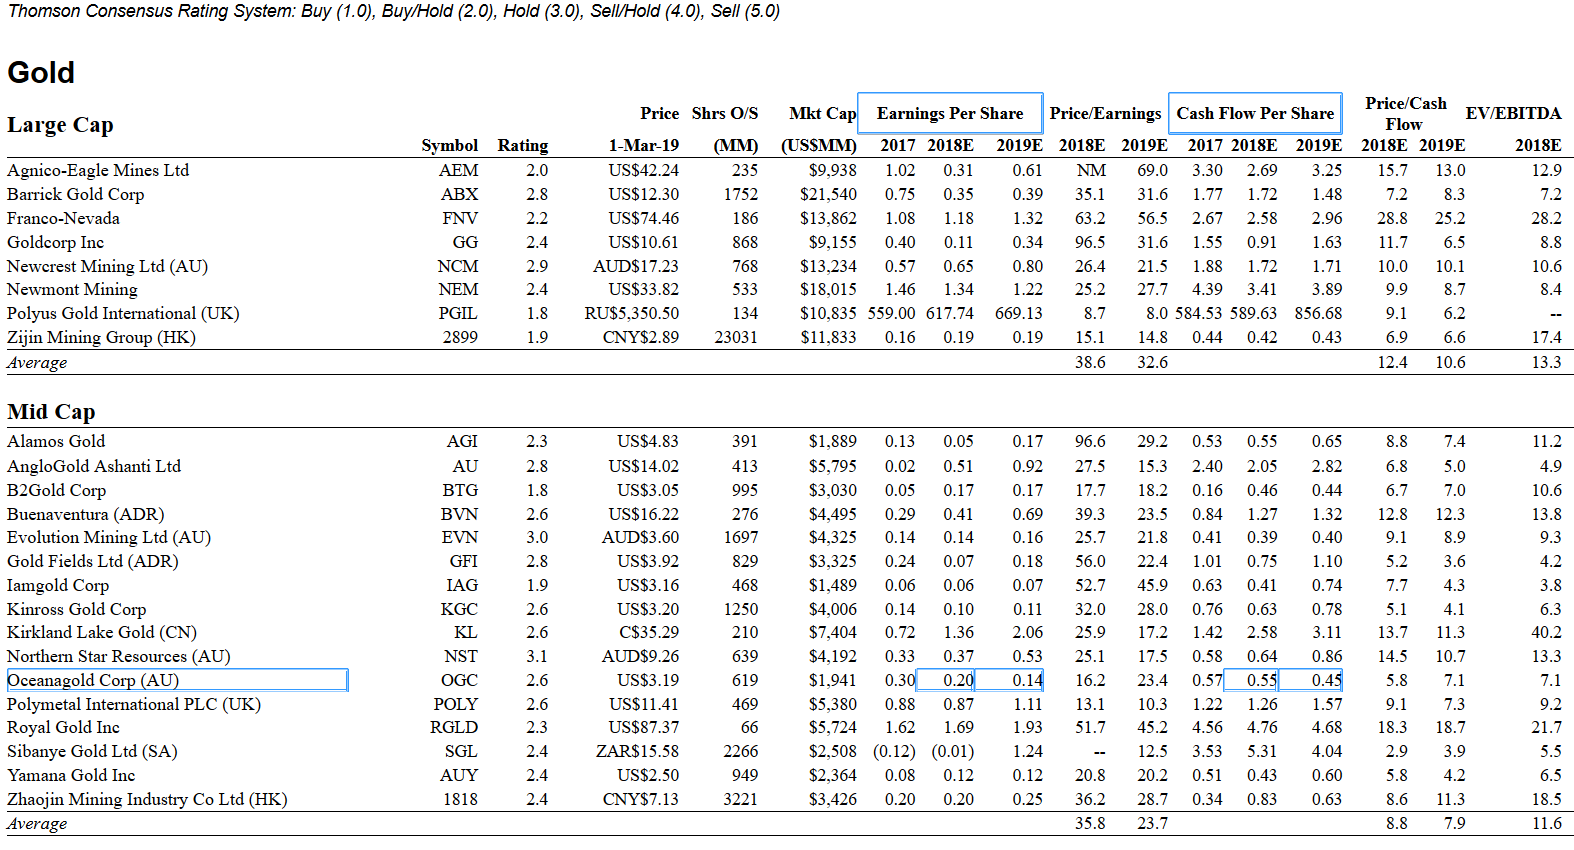Click the "$1,941" market cap value

[x=833, y=680]
